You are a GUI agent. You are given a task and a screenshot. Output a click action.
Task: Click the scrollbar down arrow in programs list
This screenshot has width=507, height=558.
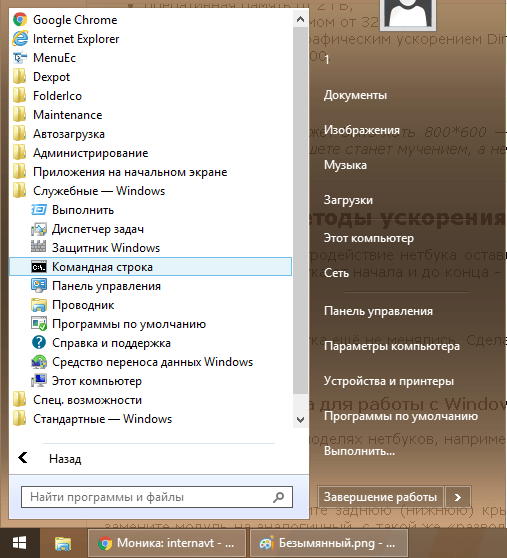pos(300,420)
